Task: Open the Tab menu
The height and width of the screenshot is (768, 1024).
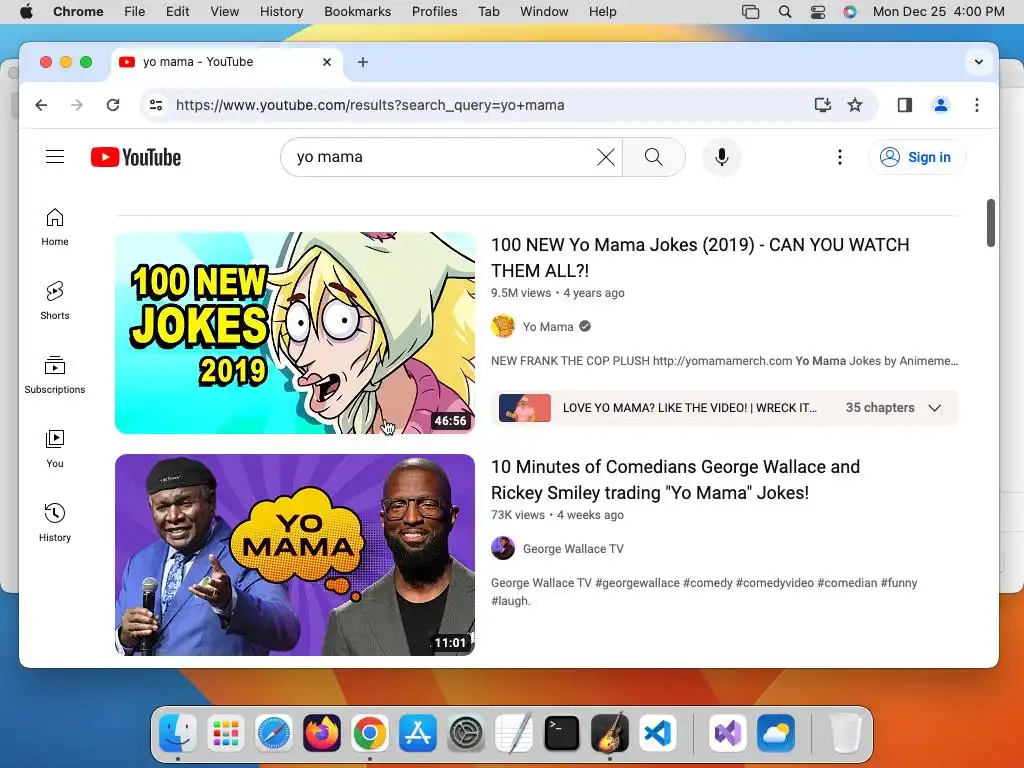Action: pos(488,12)
